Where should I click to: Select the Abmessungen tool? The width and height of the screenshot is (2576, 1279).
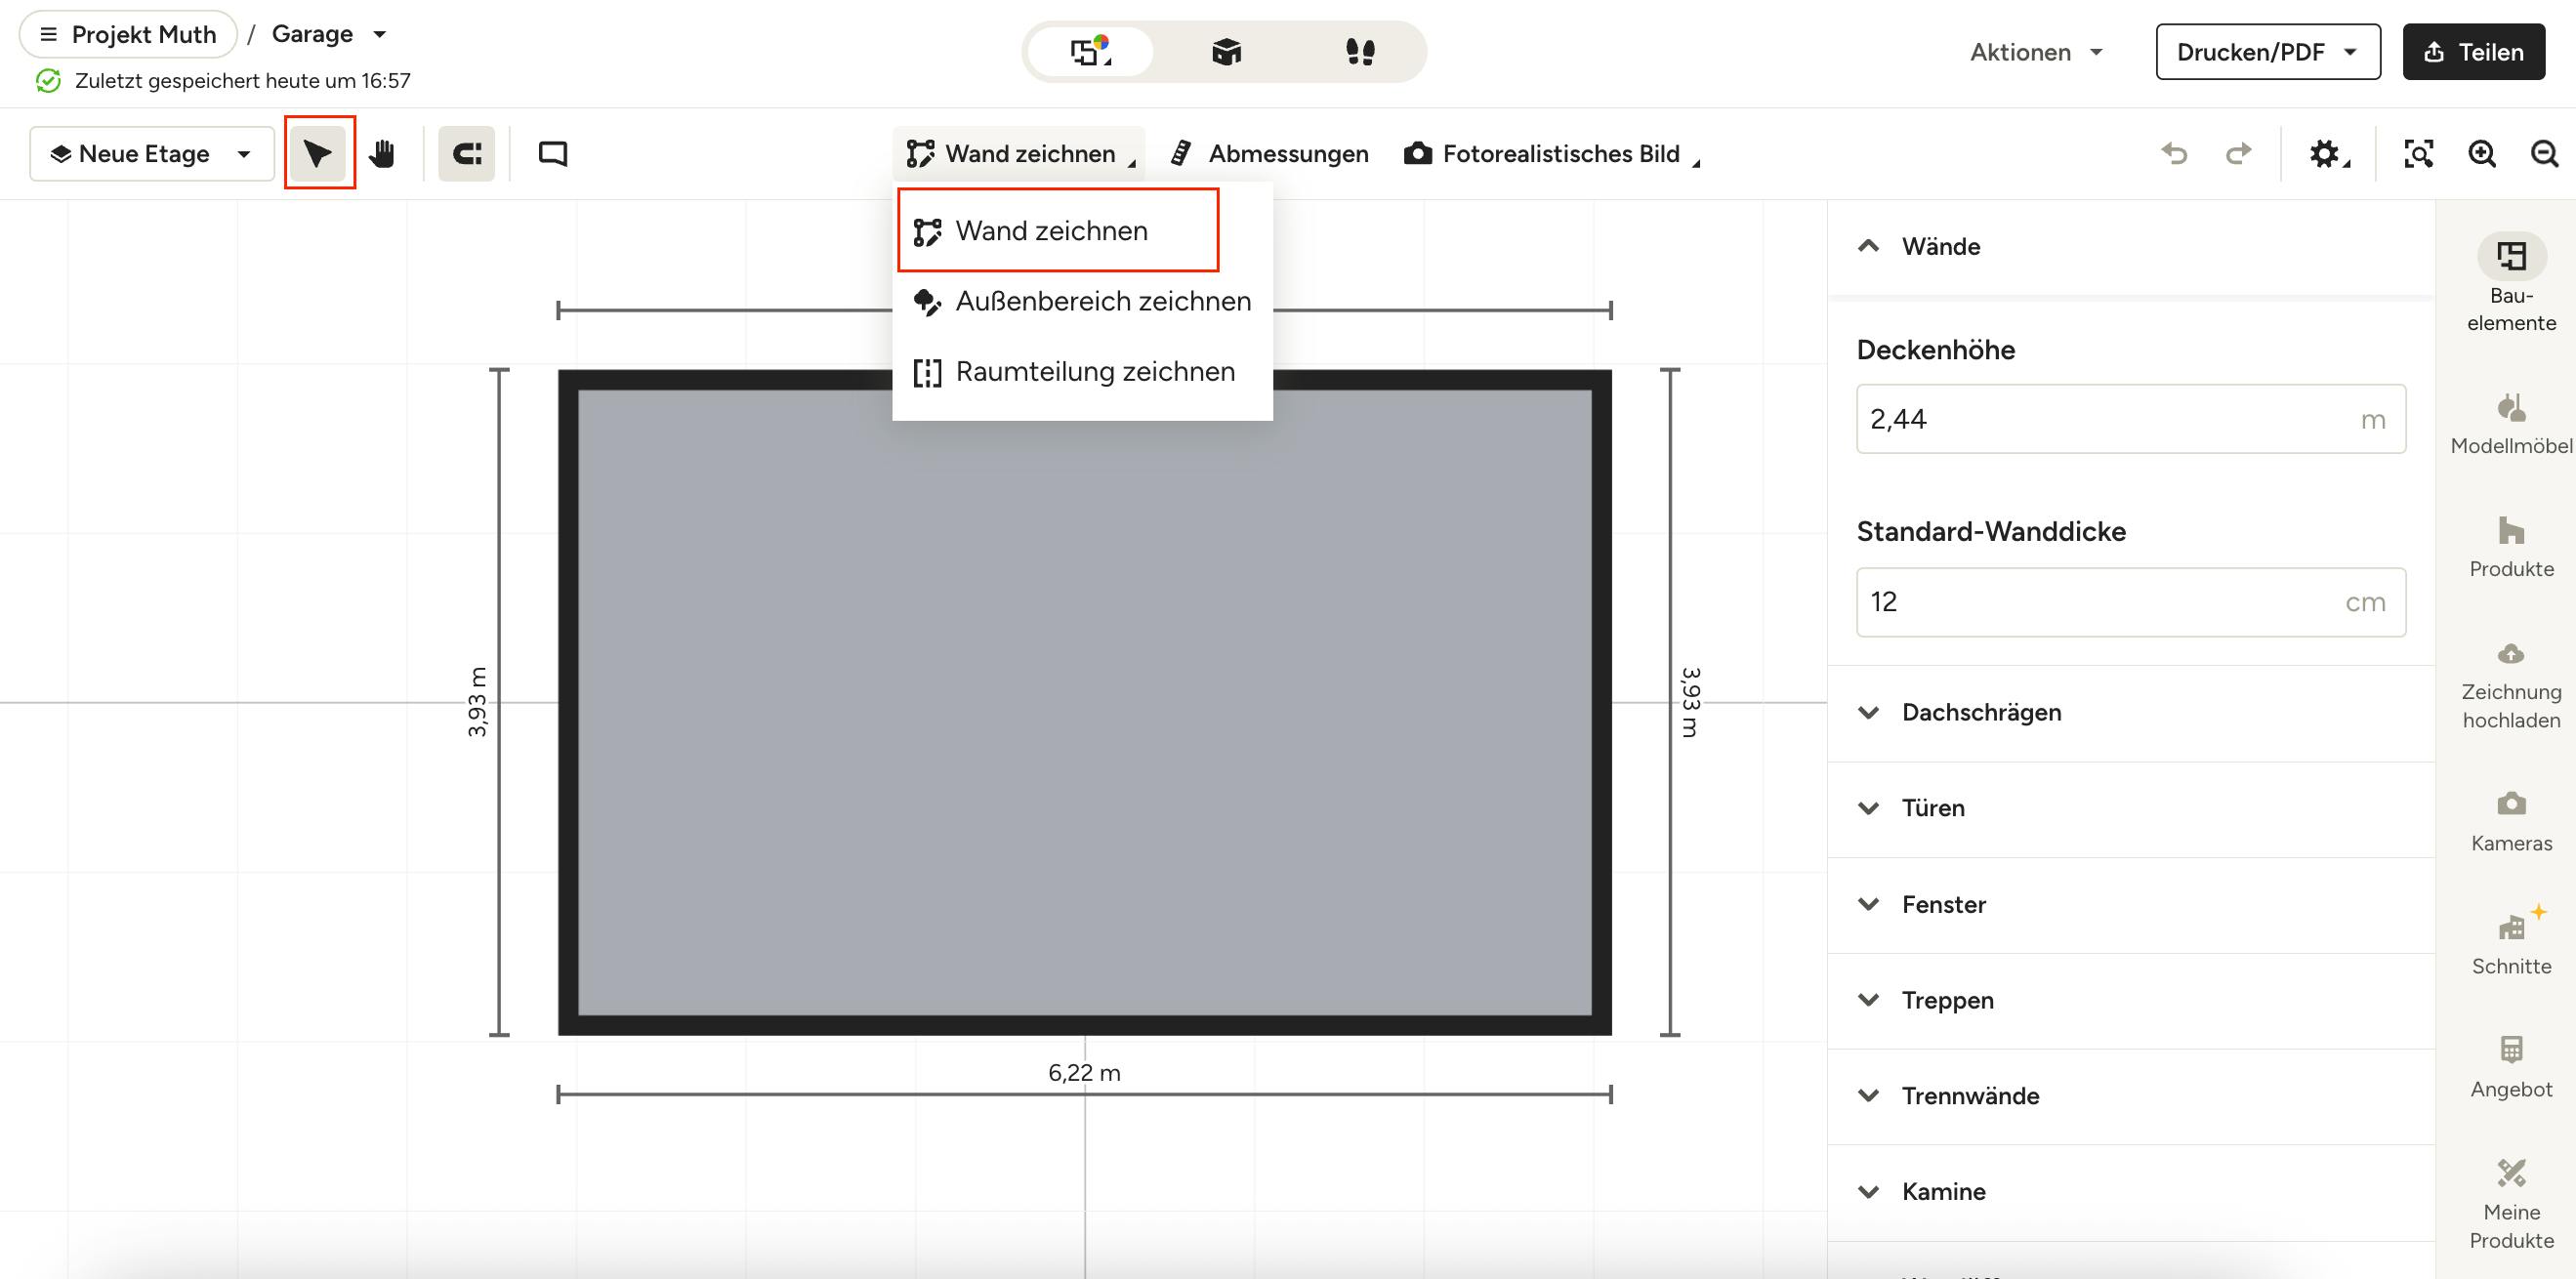(x=1269, y=153)
